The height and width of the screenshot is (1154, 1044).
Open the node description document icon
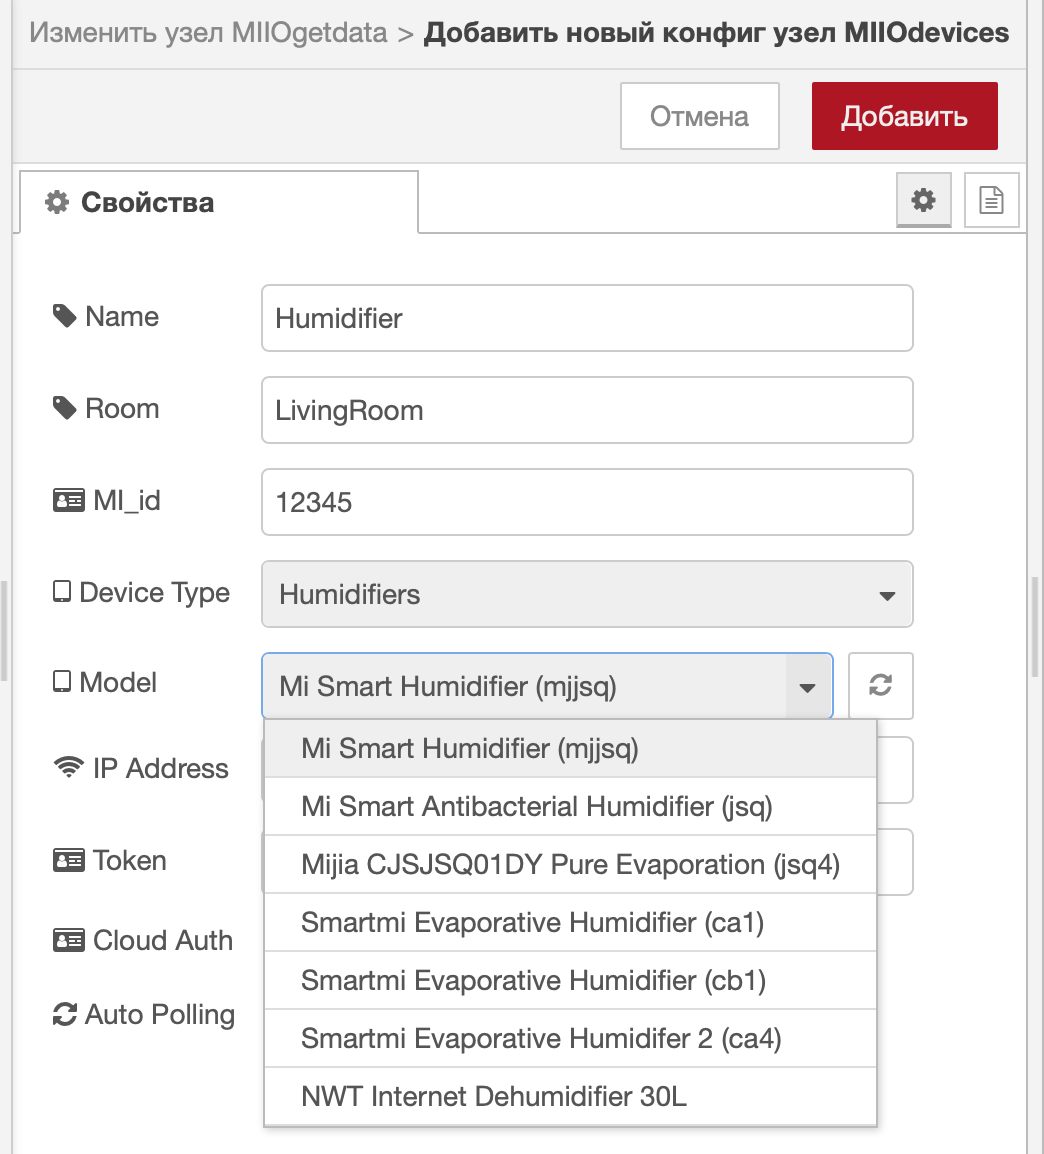point(991,199)
